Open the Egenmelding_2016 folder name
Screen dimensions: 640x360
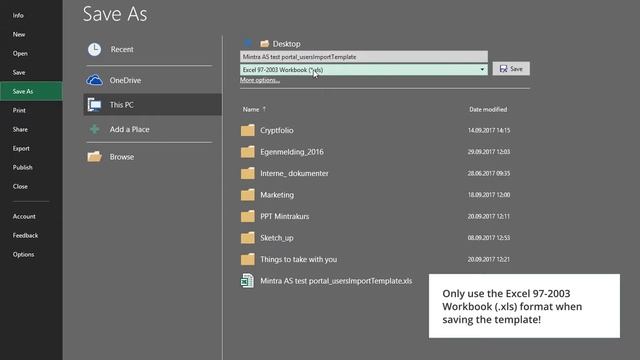click(292, 152)
